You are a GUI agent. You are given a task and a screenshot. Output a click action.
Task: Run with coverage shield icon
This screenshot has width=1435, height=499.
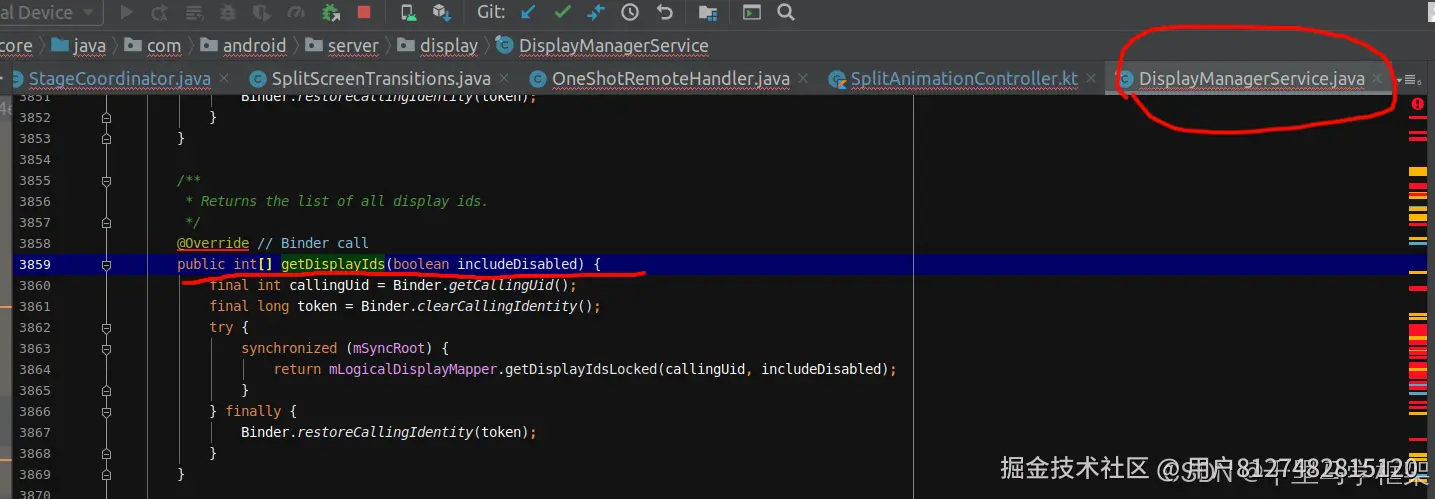pyautogui.click(x=261, y=12)
